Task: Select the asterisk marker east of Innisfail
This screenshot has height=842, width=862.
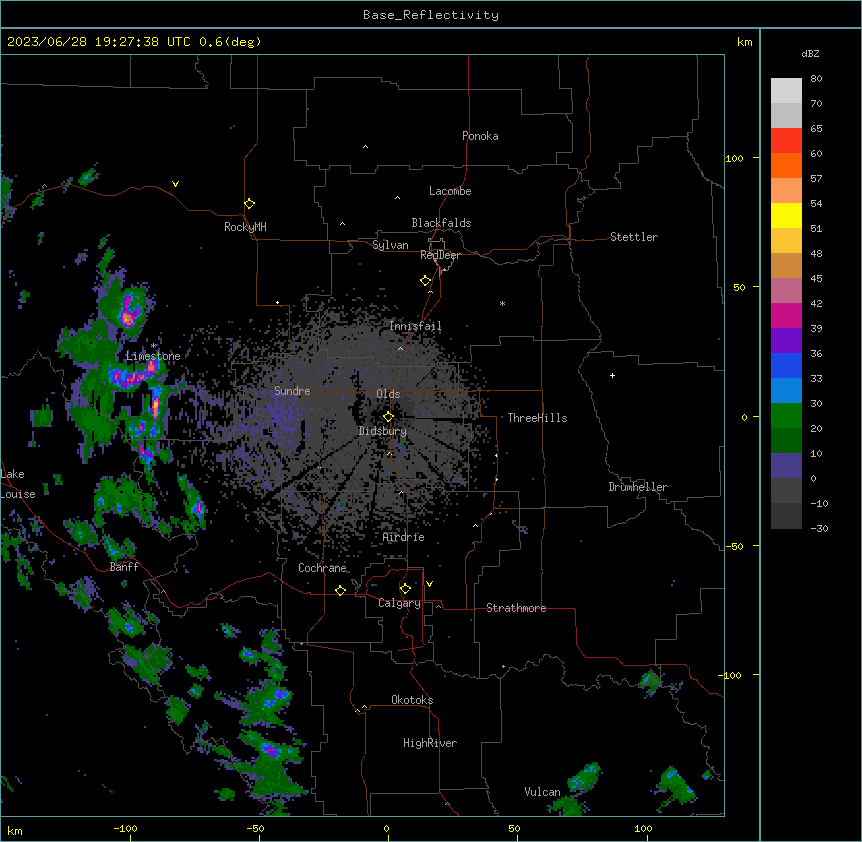Action: (502, 303)
